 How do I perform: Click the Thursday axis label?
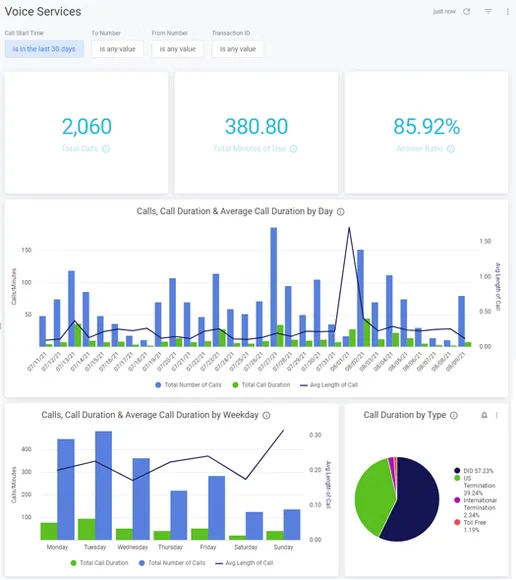[171, 547]
